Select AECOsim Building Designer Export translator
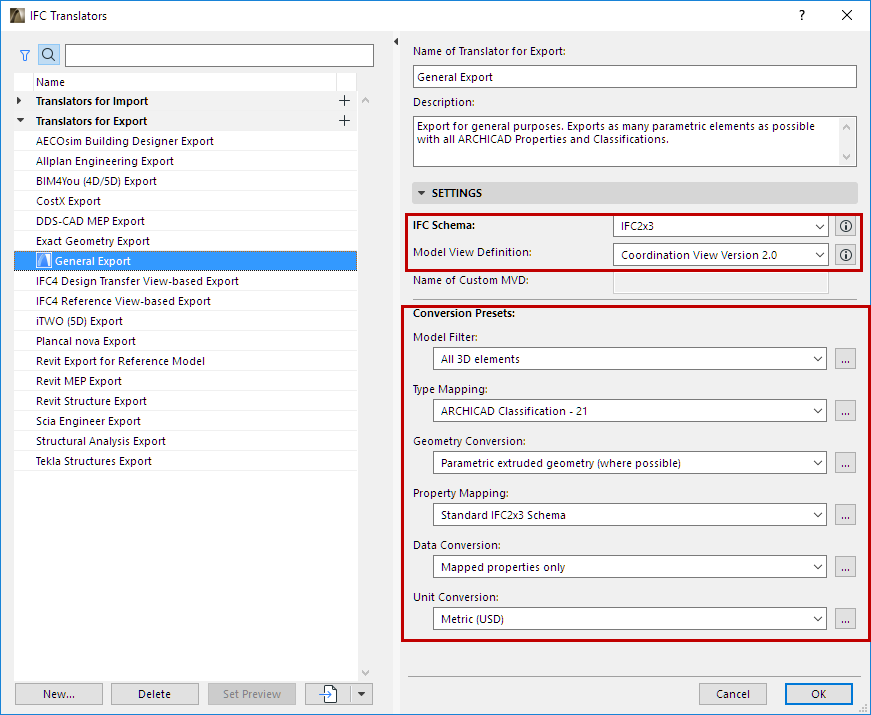871x715 pixels. click(185, 141)
